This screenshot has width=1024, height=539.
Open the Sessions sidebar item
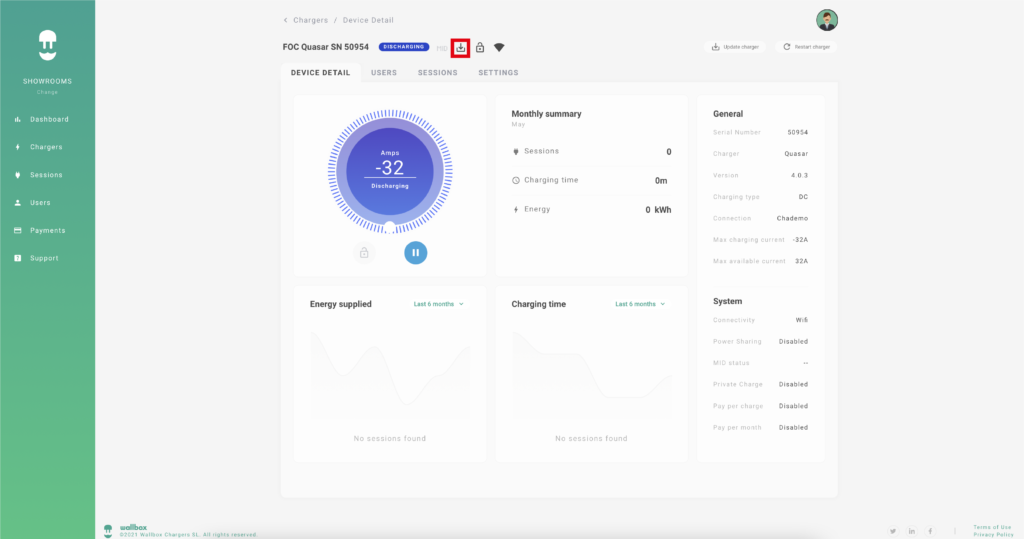point(48,175)
